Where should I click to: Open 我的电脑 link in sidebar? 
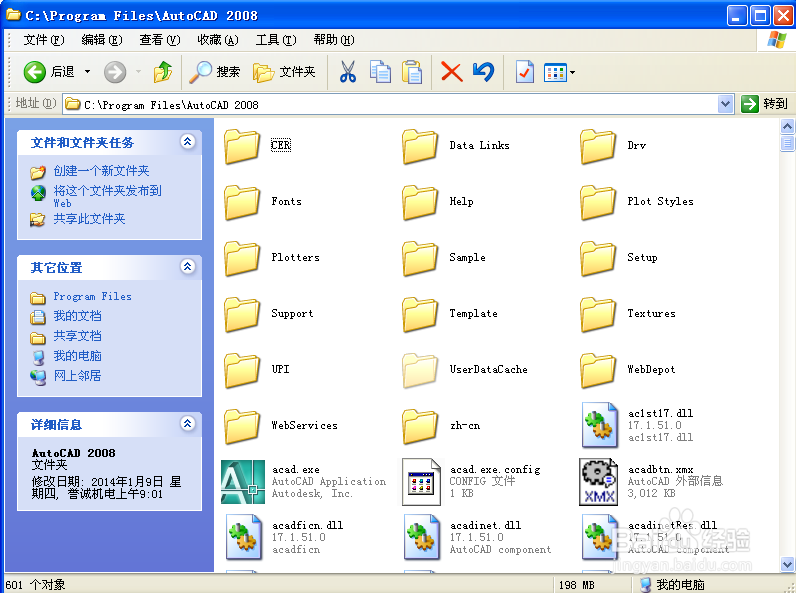point(77,356)
